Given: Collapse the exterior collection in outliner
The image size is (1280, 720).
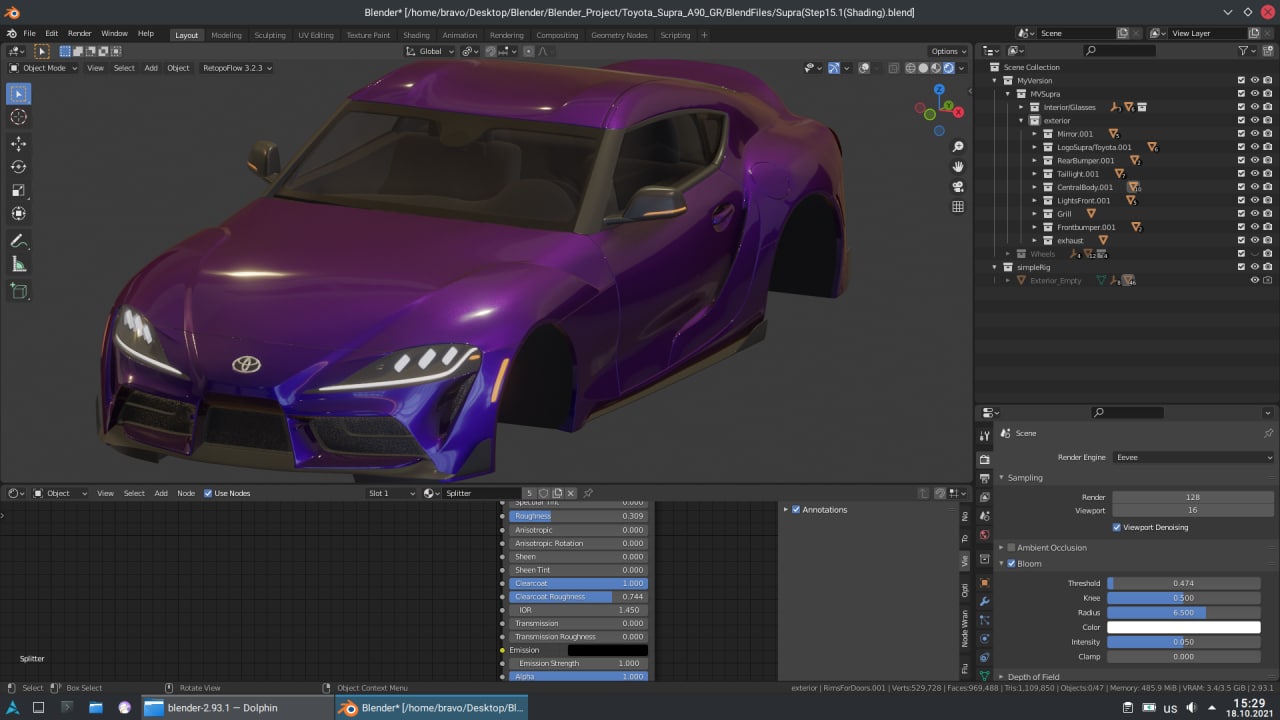Looking at the screenshot, I should pyautogui.click(x=1022, y=121).
